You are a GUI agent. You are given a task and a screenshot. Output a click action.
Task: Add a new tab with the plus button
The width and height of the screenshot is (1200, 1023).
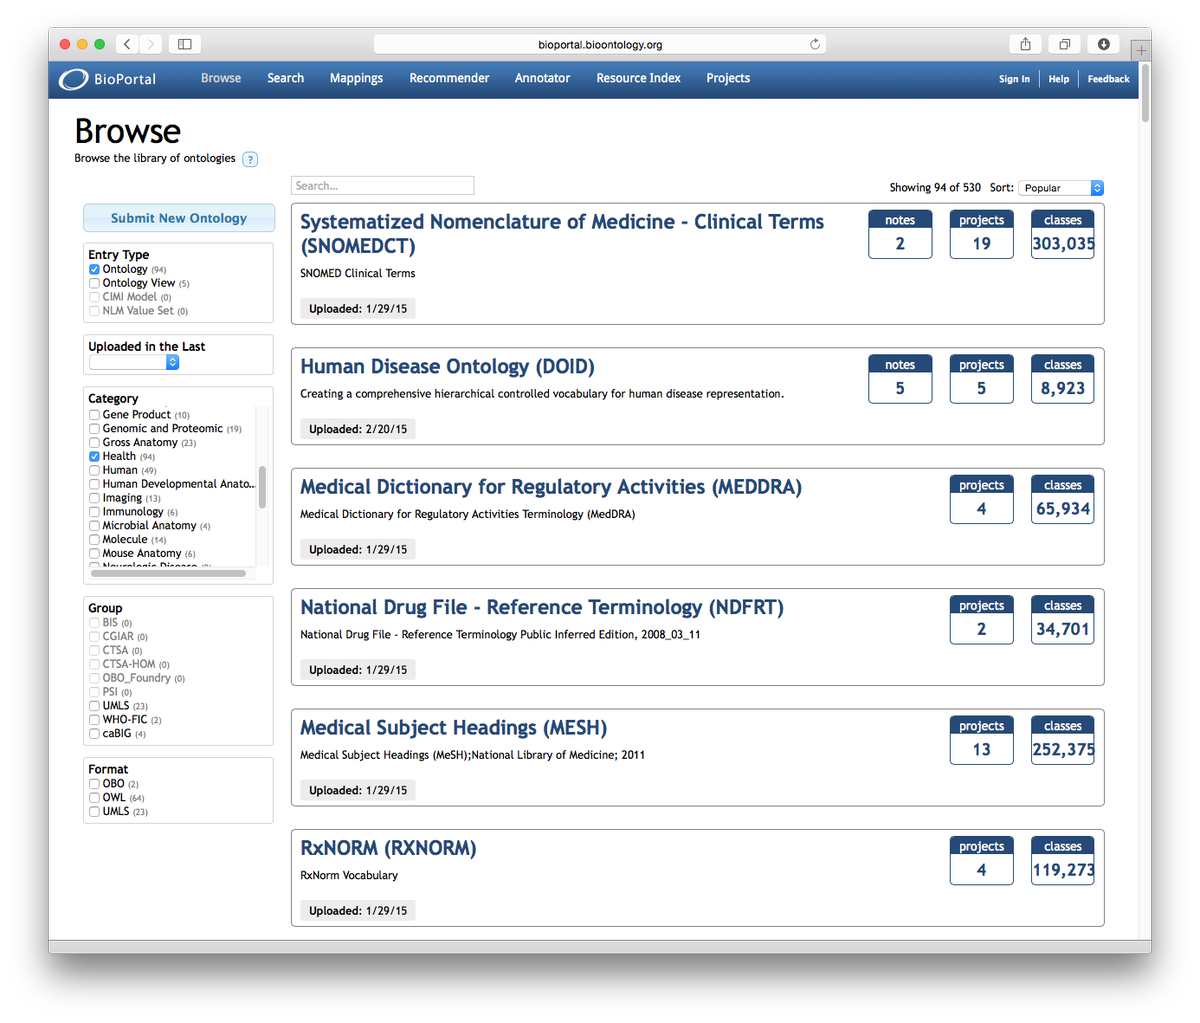click(1141, 50)
